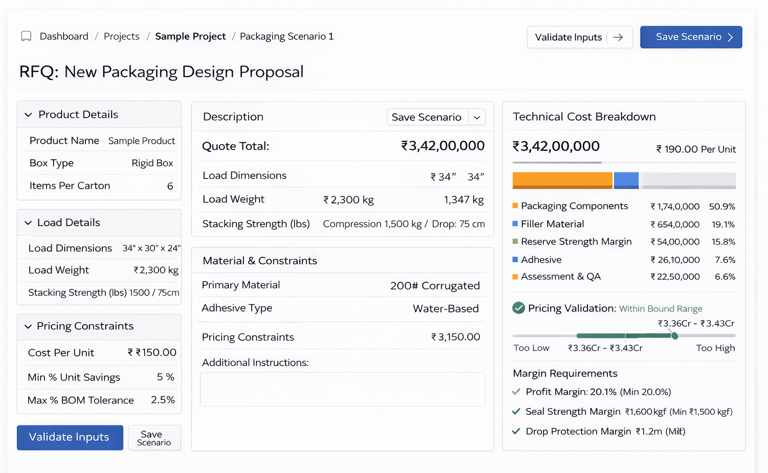Click the orange Packaging Components legend square

point(515,206)
